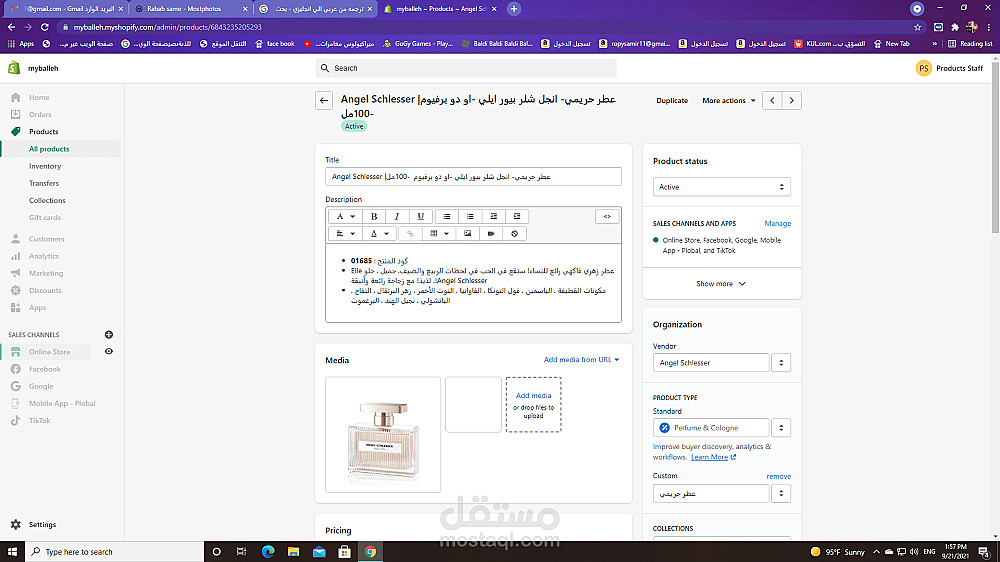1000x562 pixels.
Task: Insert a numbered list in description
Action: pos(470,216)
